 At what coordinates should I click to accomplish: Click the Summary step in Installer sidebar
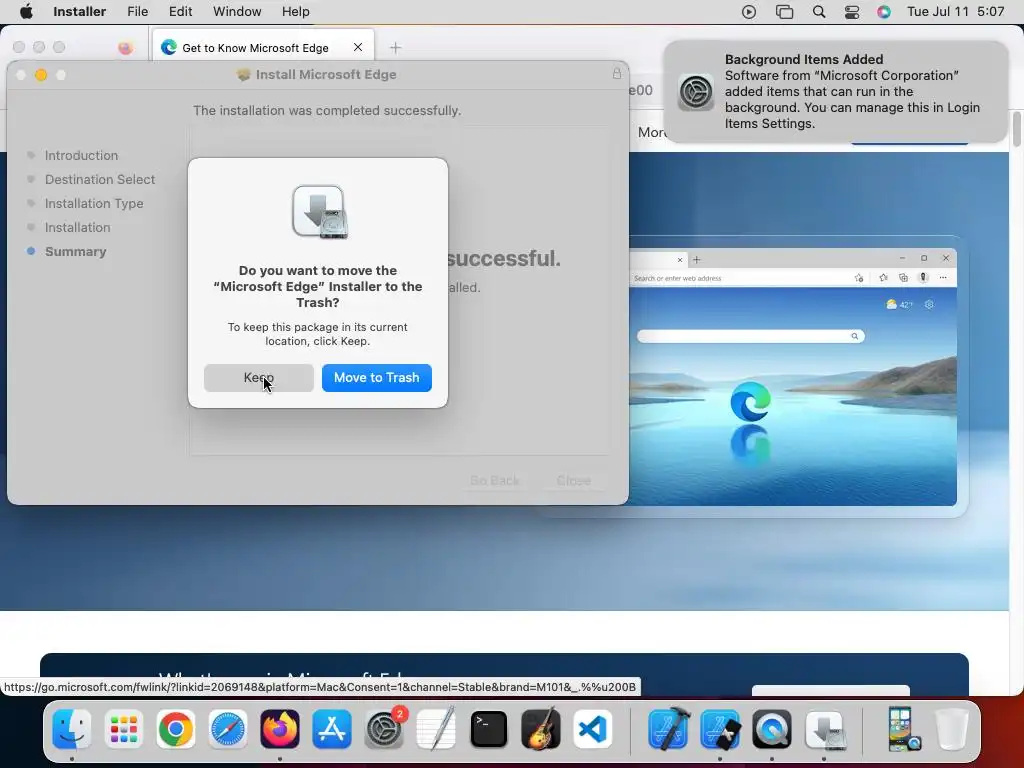click(x=75, y=252)
